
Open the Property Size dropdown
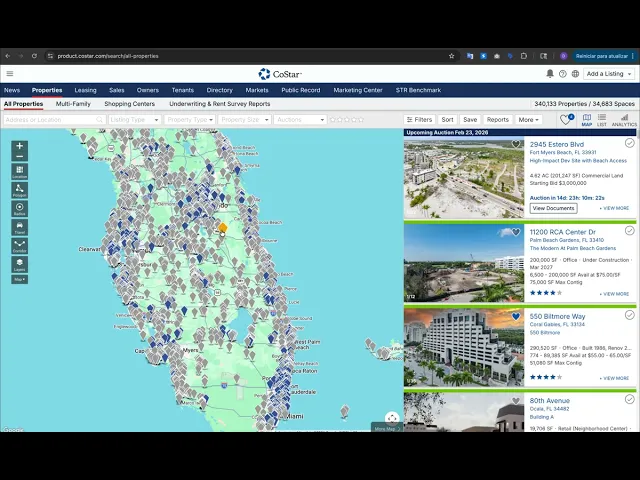[244, 120]
